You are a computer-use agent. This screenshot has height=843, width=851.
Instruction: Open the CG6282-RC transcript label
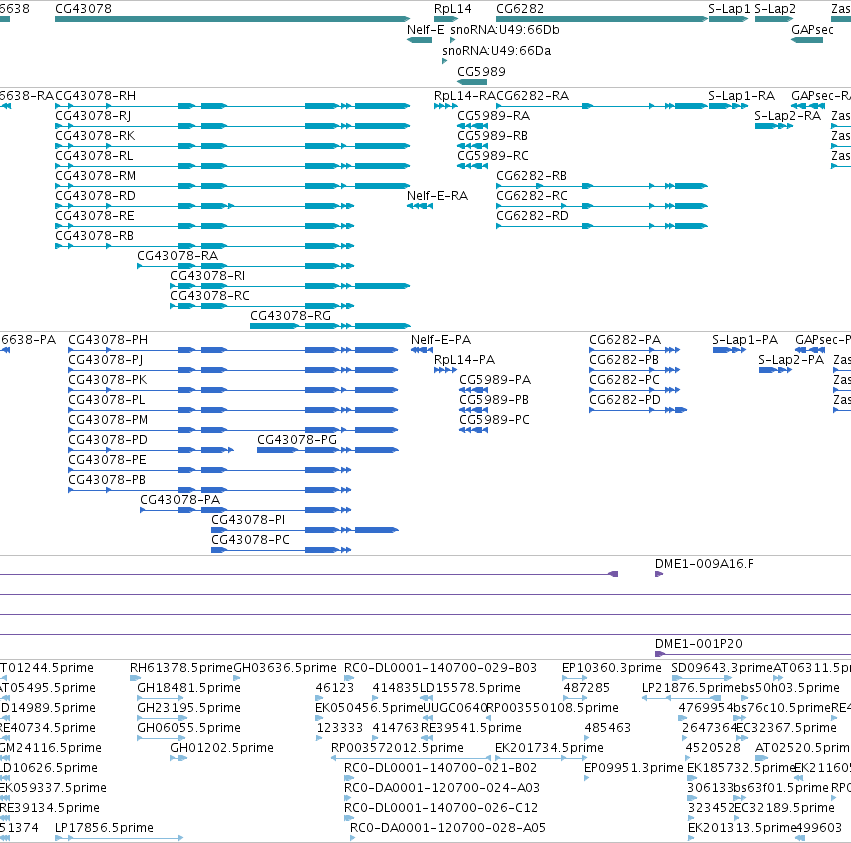point(532,196)
